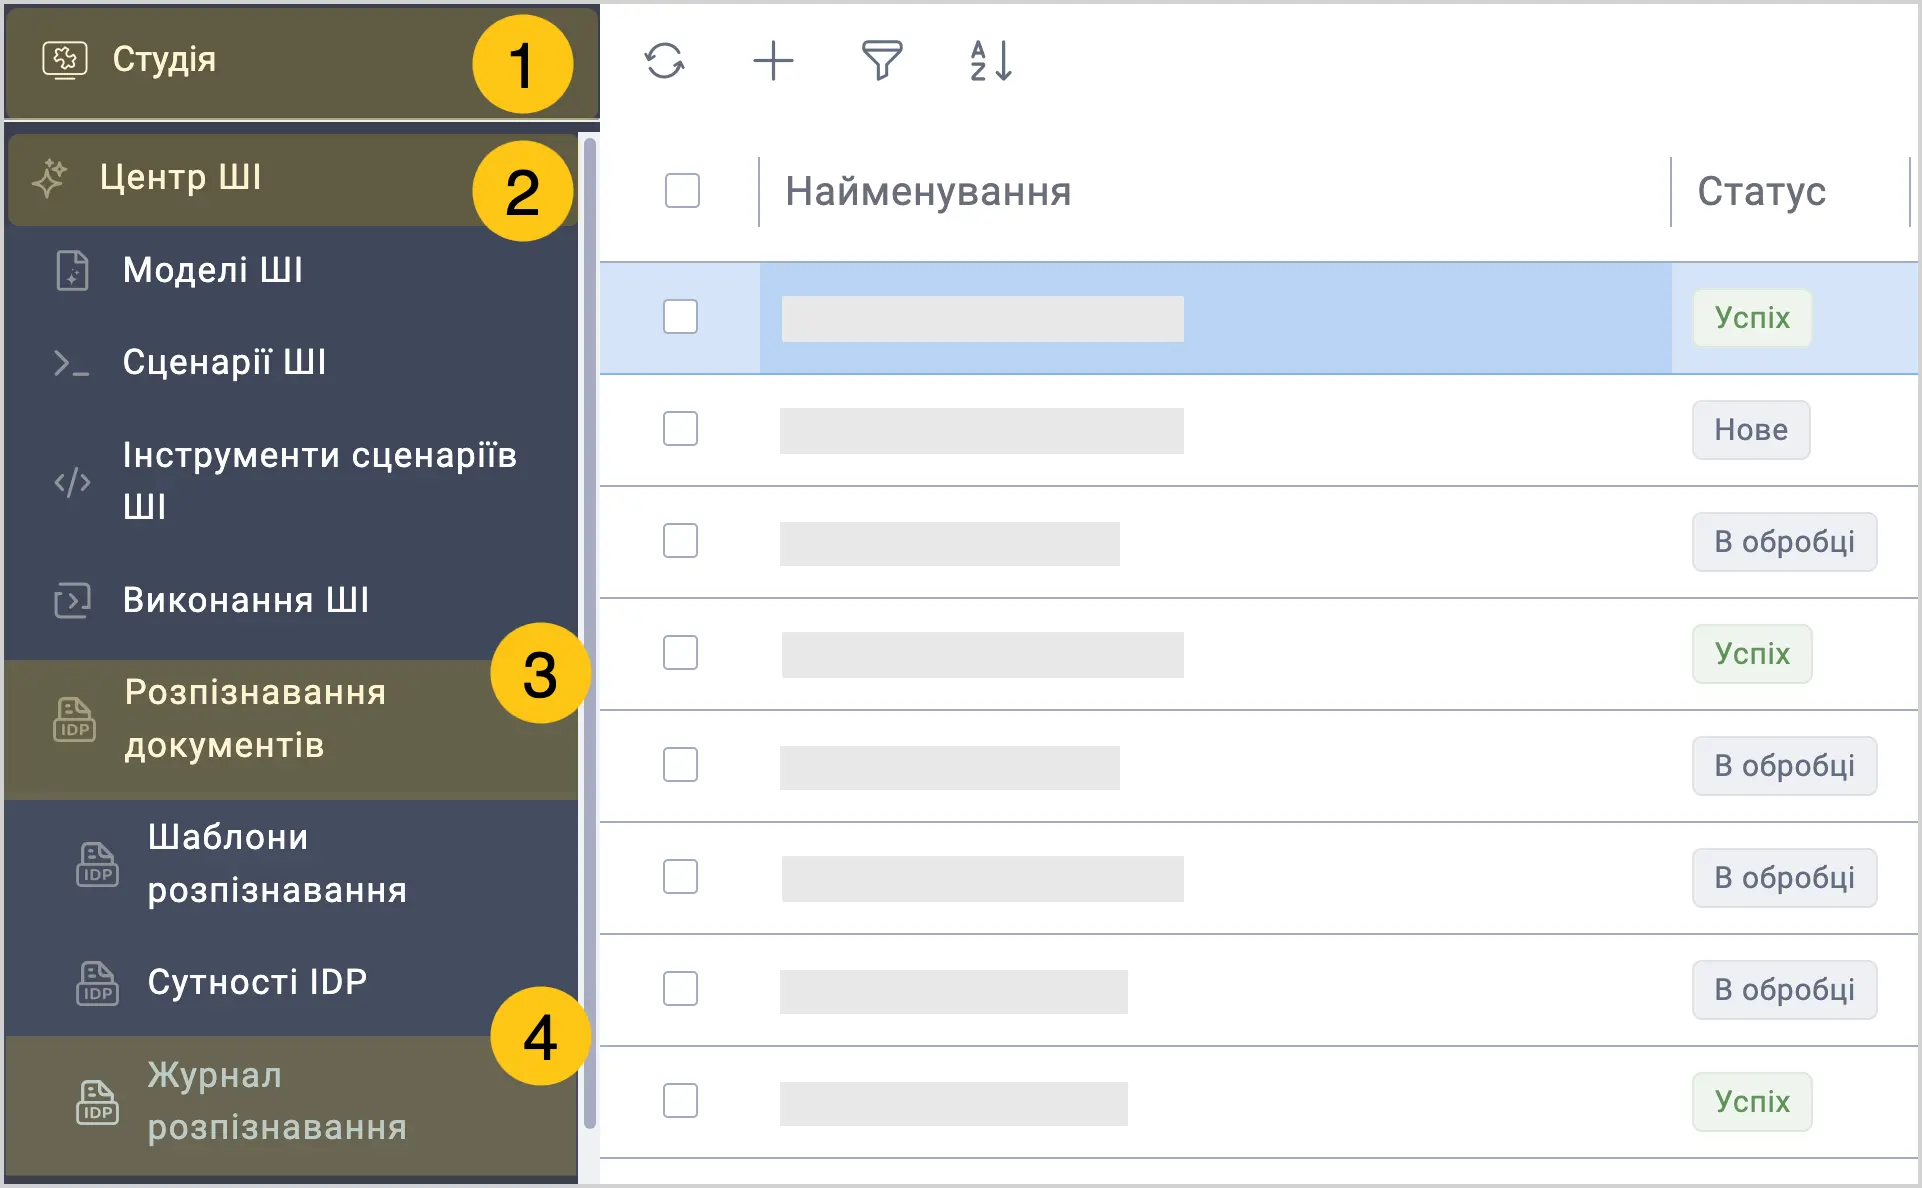1922x1188 pixels.
Task: Collapse the Центр ШІ menu group
Action: pos(292,179)
